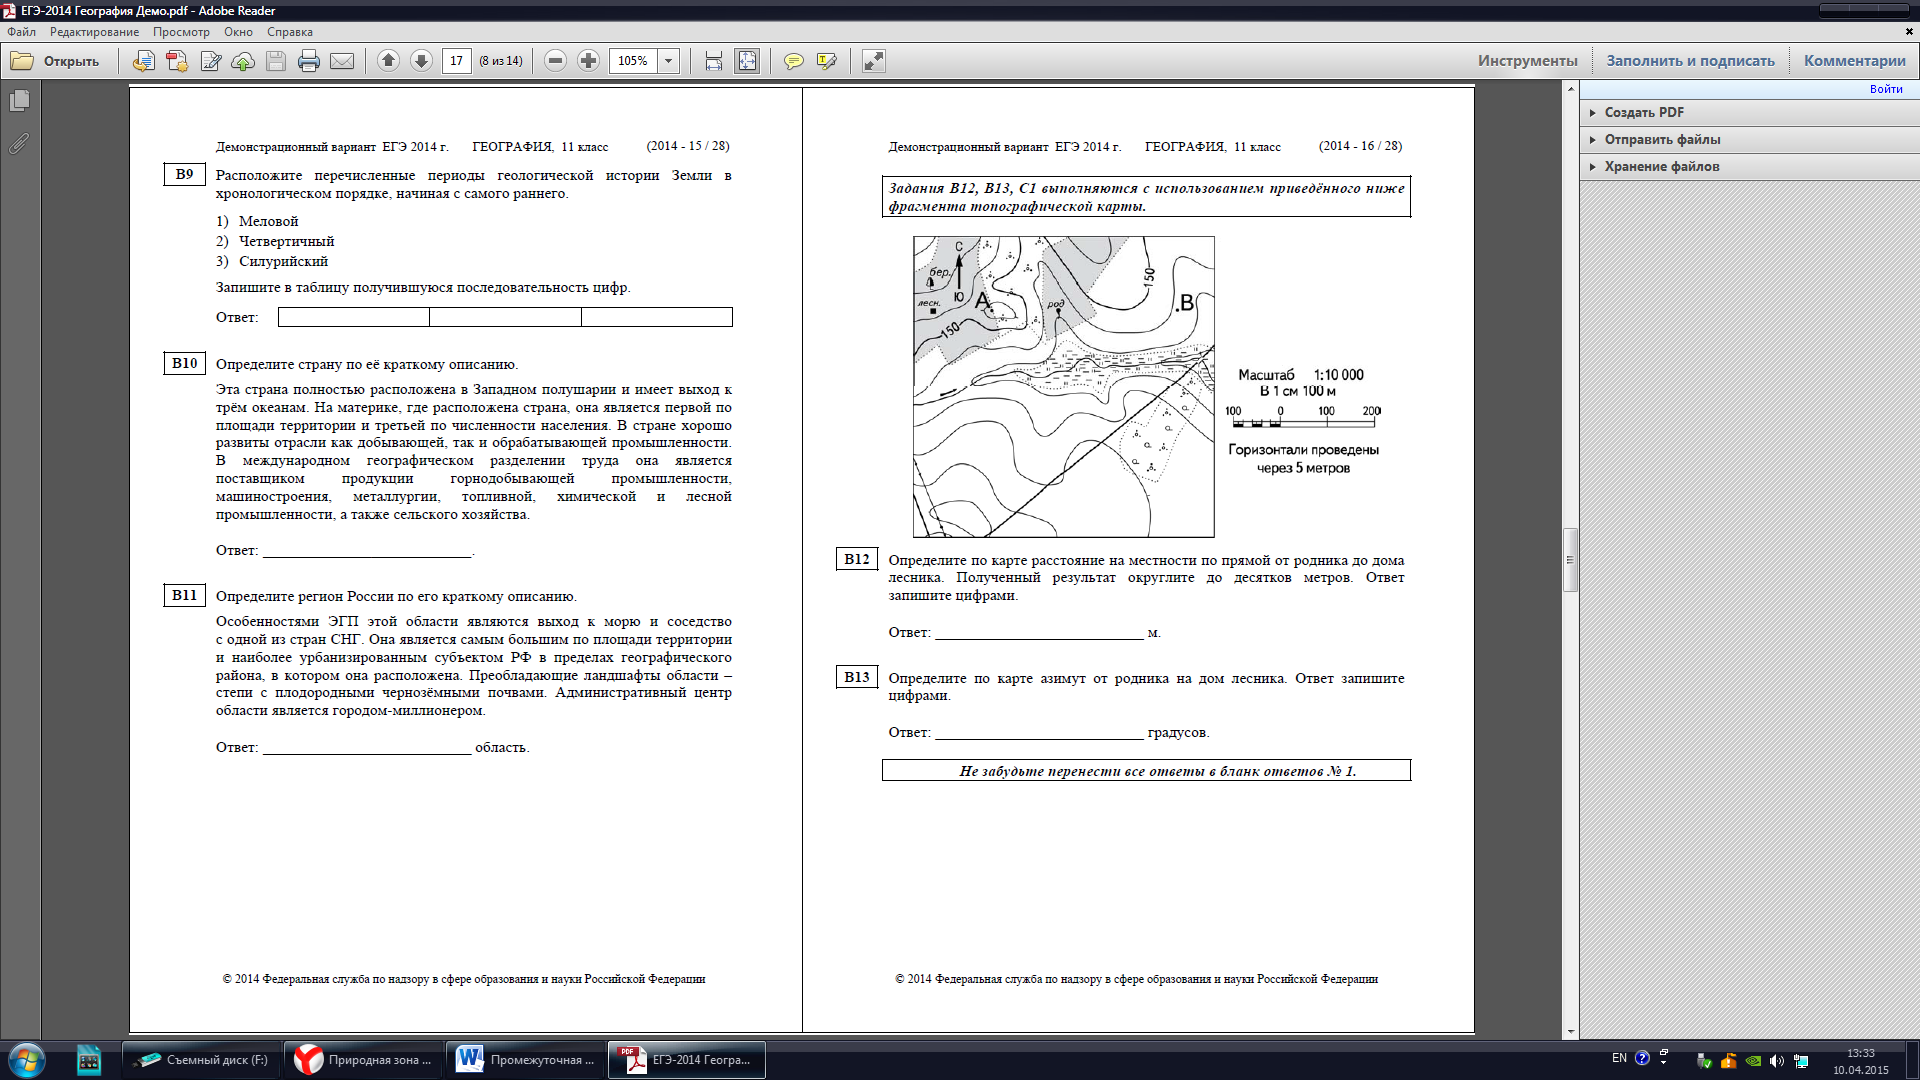Screen dimensions: 1920x1080
Task: Click the zoom value field showing 105%
Action: [x=633, y=61]
